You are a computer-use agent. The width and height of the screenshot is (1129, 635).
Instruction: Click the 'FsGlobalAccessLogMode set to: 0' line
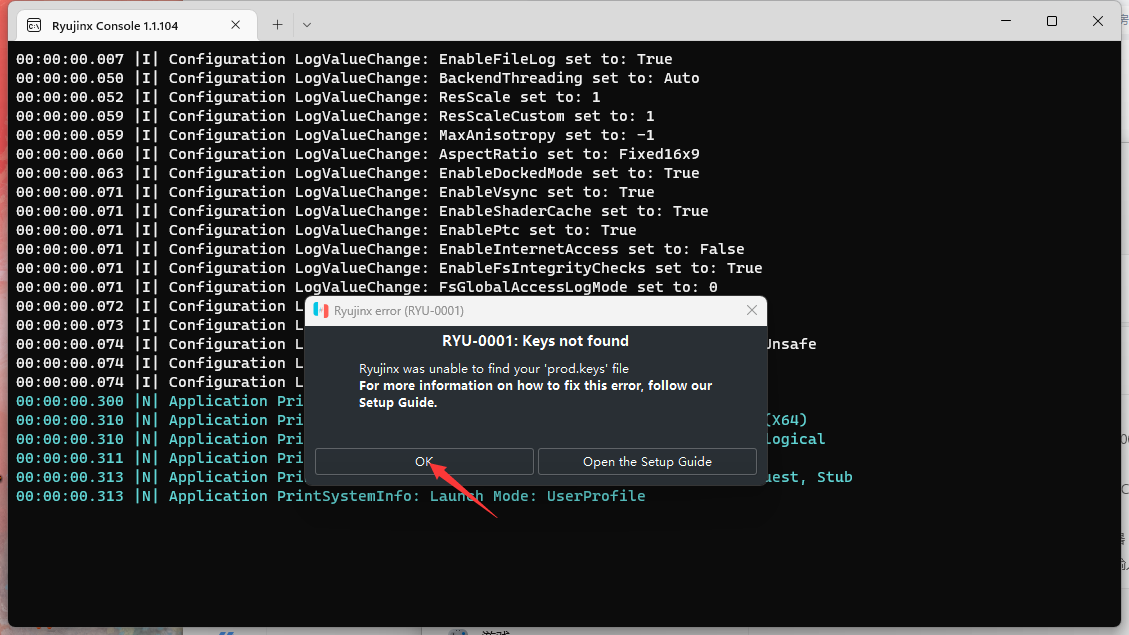pos(367,287)
